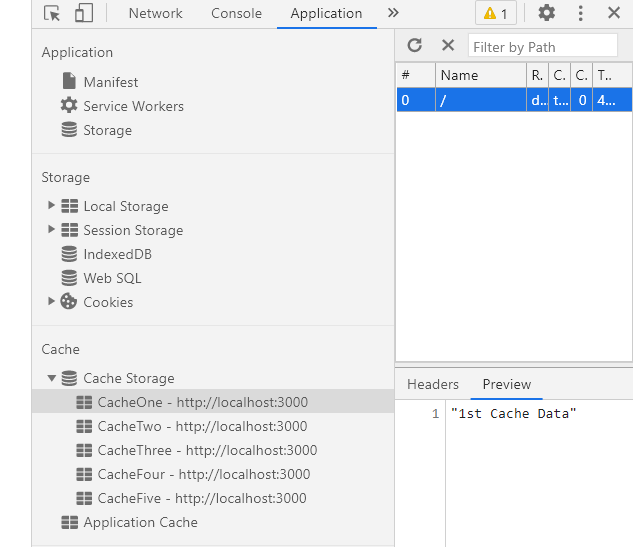Image resolution: width=633 pixels, height=547 pixels.
Task: Show more tabs via double chevron
Action: pyautogui.click(x=393, y=13)
